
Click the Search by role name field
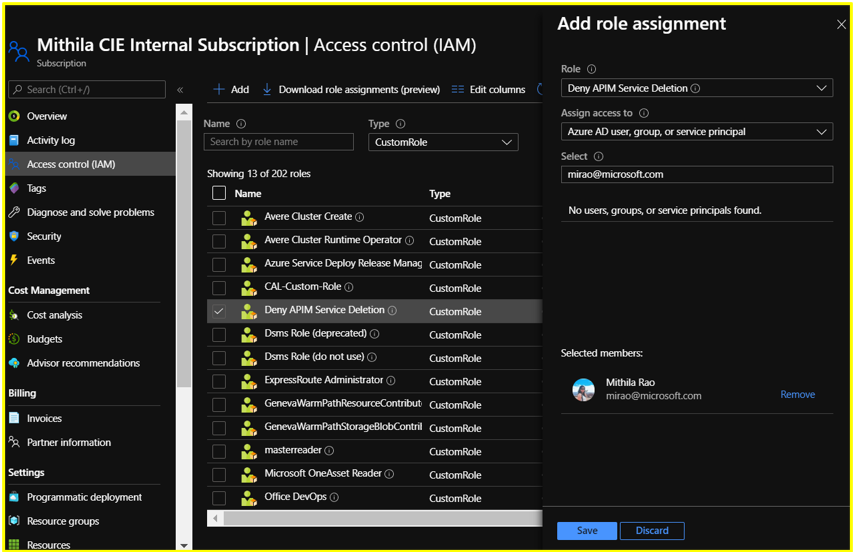click(x=279, y=142)
